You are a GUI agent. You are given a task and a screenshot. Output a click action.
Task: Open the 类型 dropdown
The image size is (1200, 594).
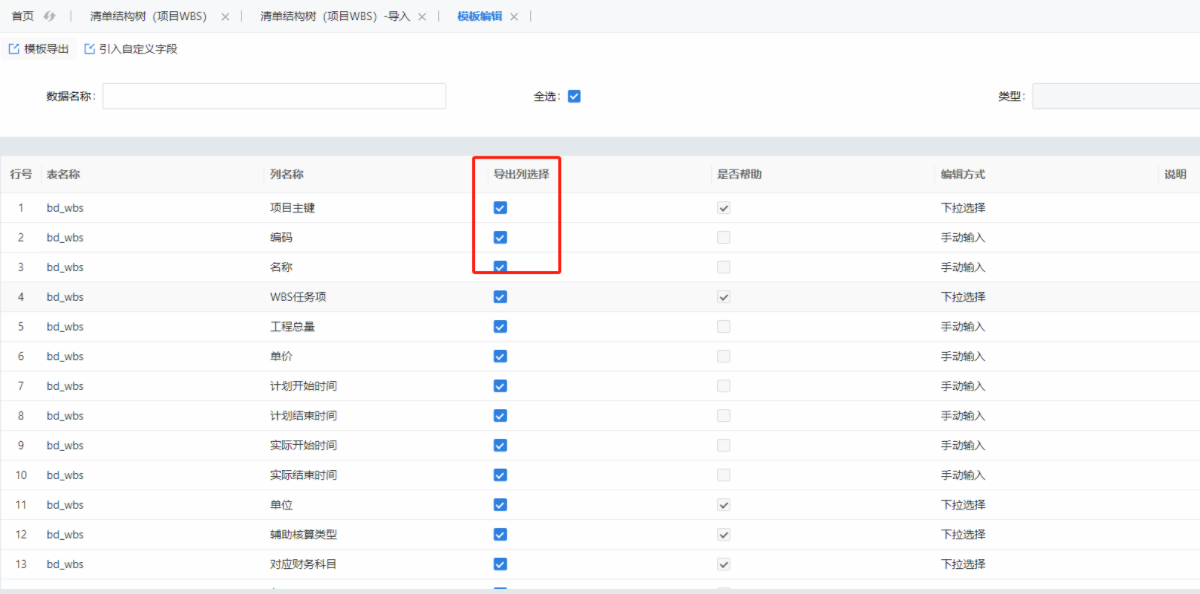(1116, 96)
